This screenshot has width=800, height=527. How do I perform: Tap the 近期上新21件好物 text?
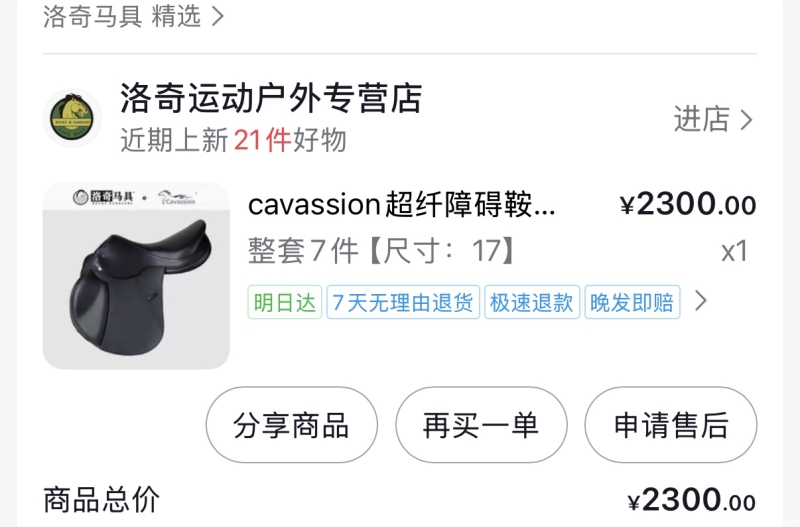click(234, 140)
